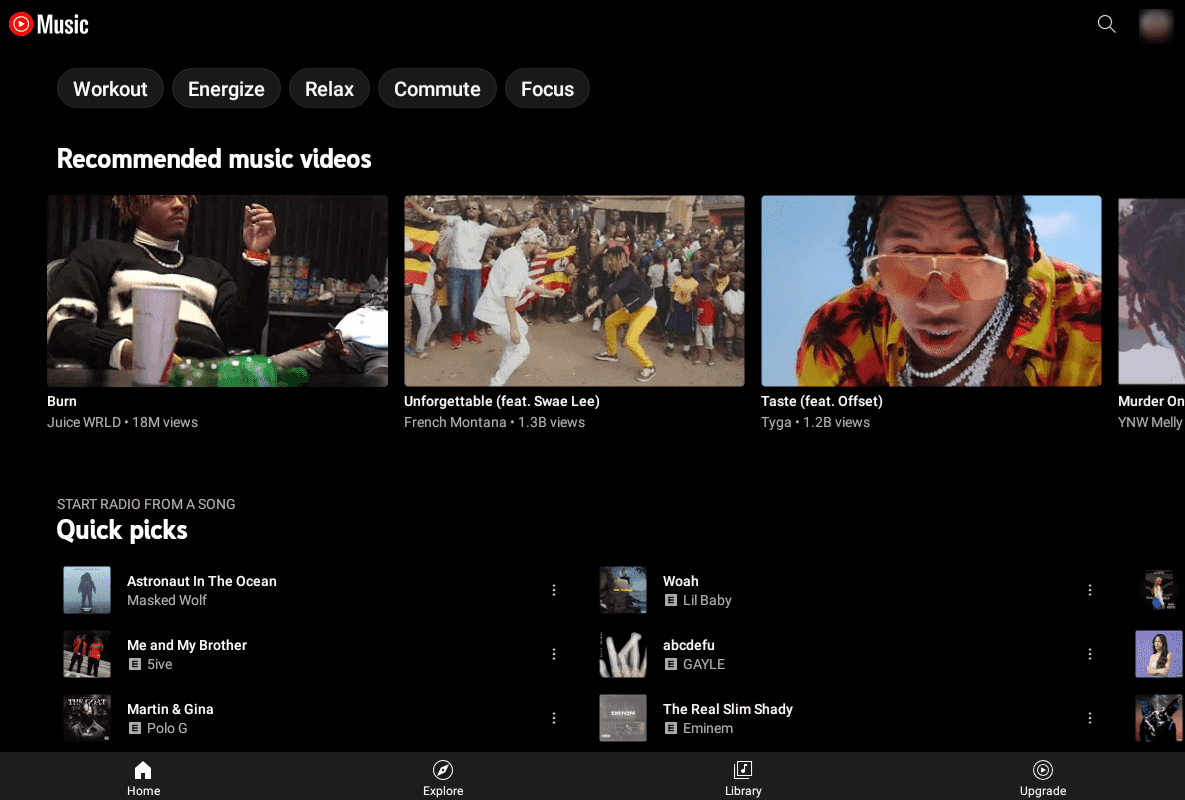Click the Me and My Brother album art
The height and width of the screenshot is (800, 1185).
pos(87,654)
